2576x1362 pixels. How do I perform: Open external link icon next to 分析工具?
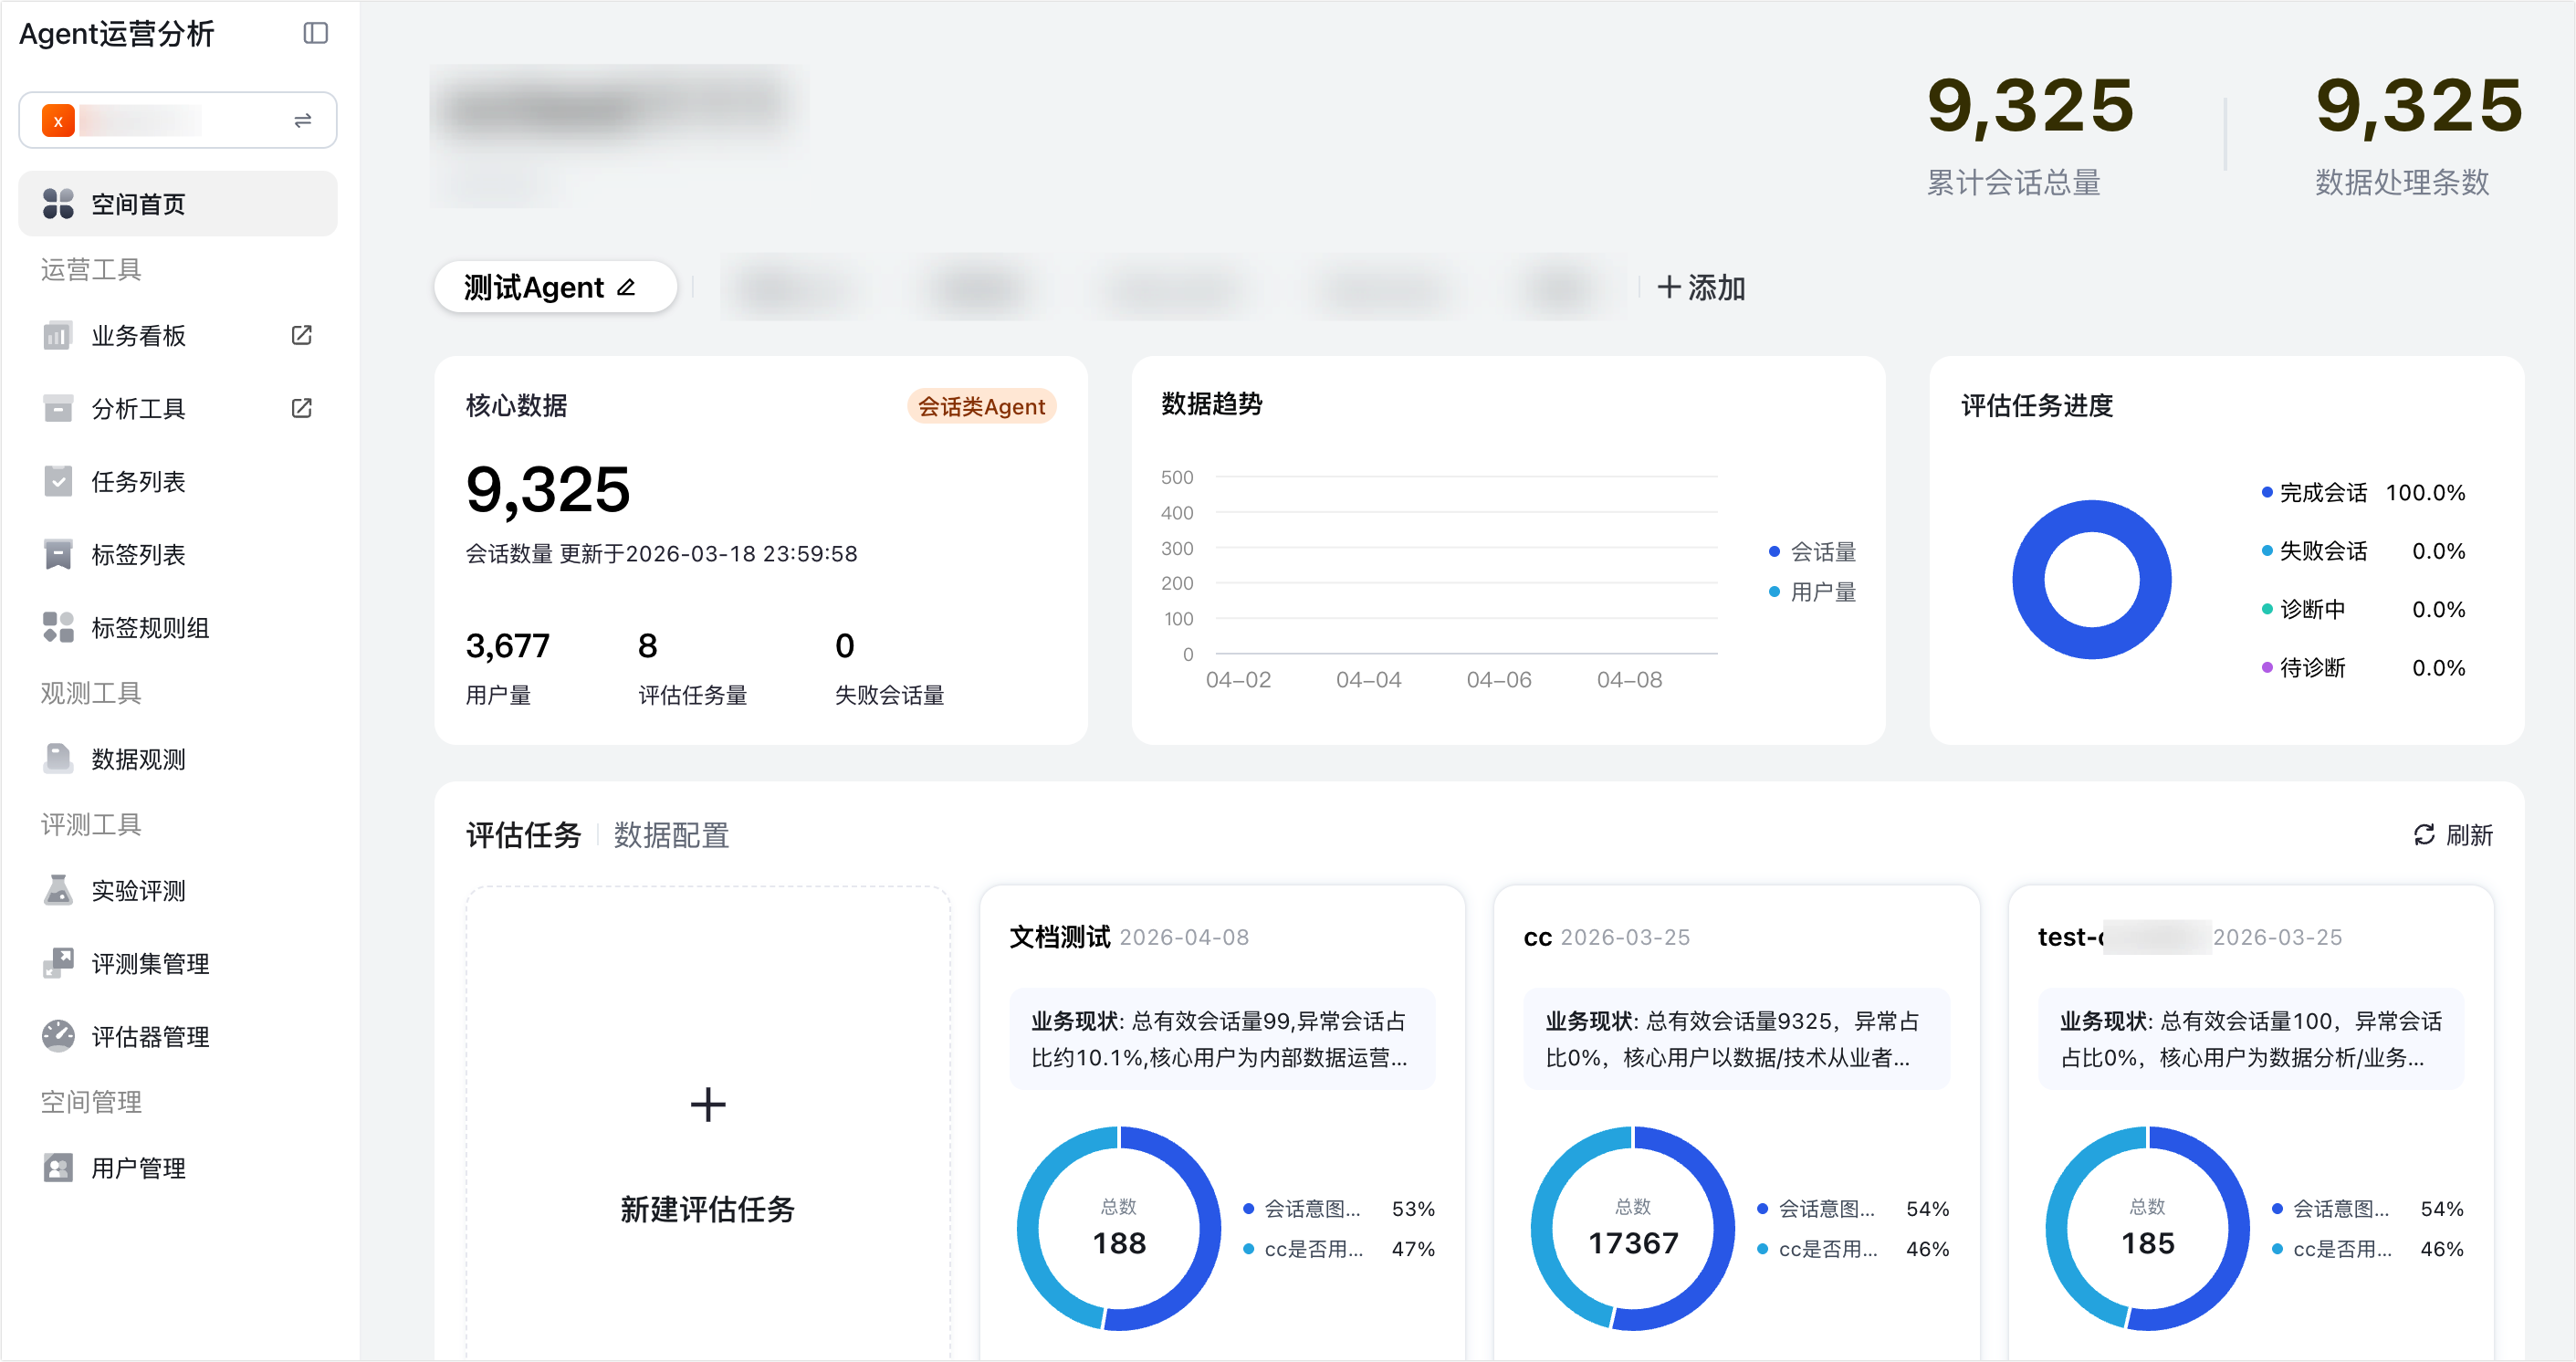(x=301, y=408)
